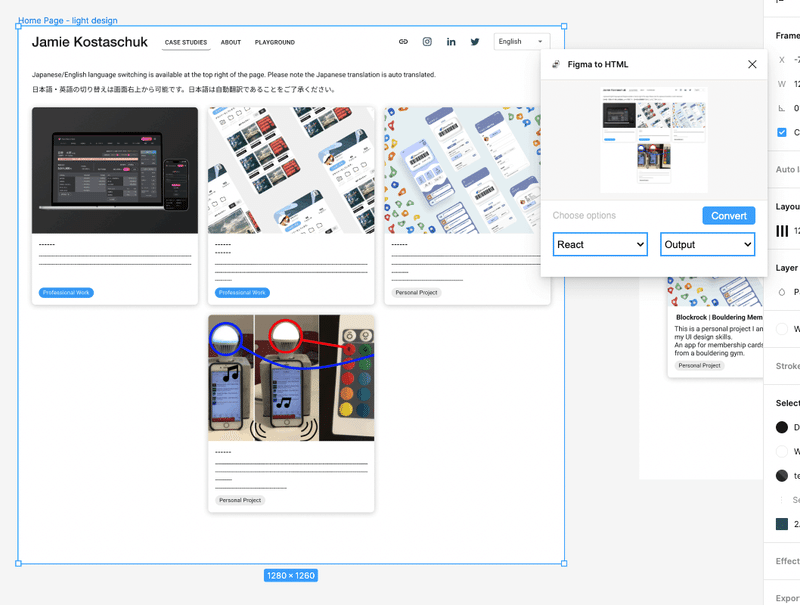This screenshot has width=800, height=605.
Task: Click Professional Work tag on second card
Action: [242, 293]
